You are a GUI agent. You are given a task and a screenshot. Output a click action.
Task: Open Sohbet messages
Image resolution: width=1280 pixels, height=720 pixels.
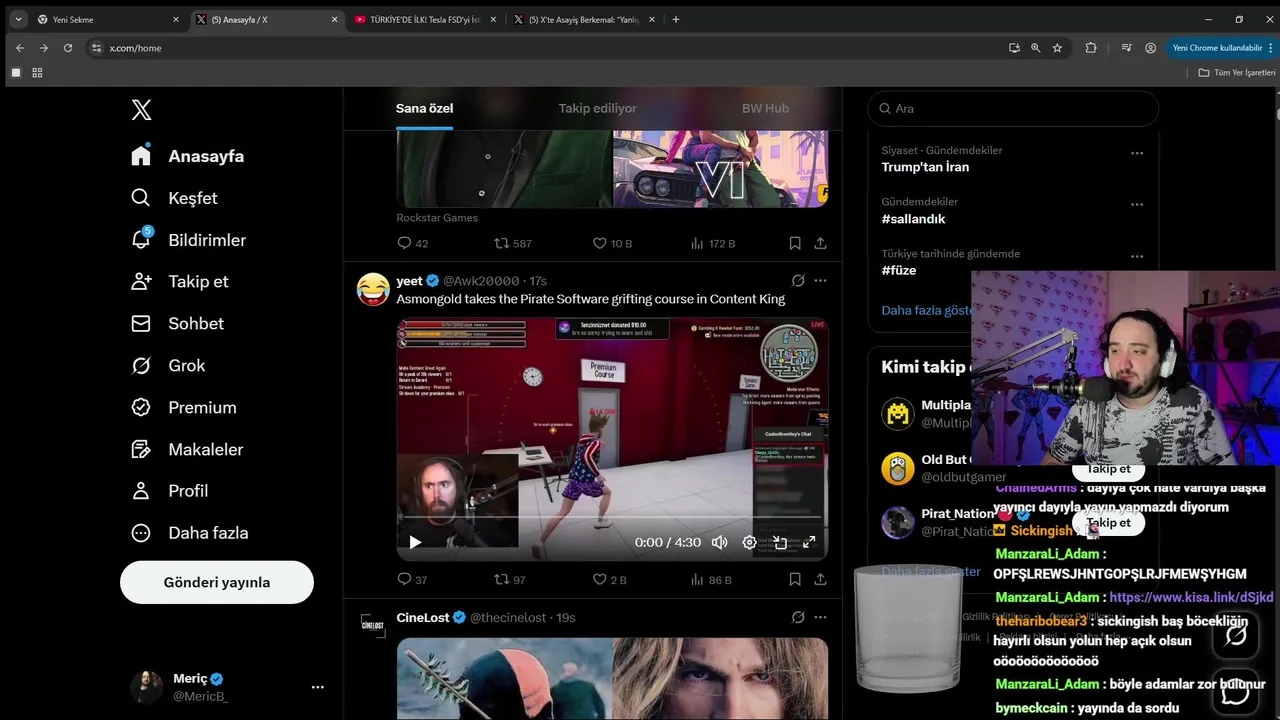[x=177, y=323]
